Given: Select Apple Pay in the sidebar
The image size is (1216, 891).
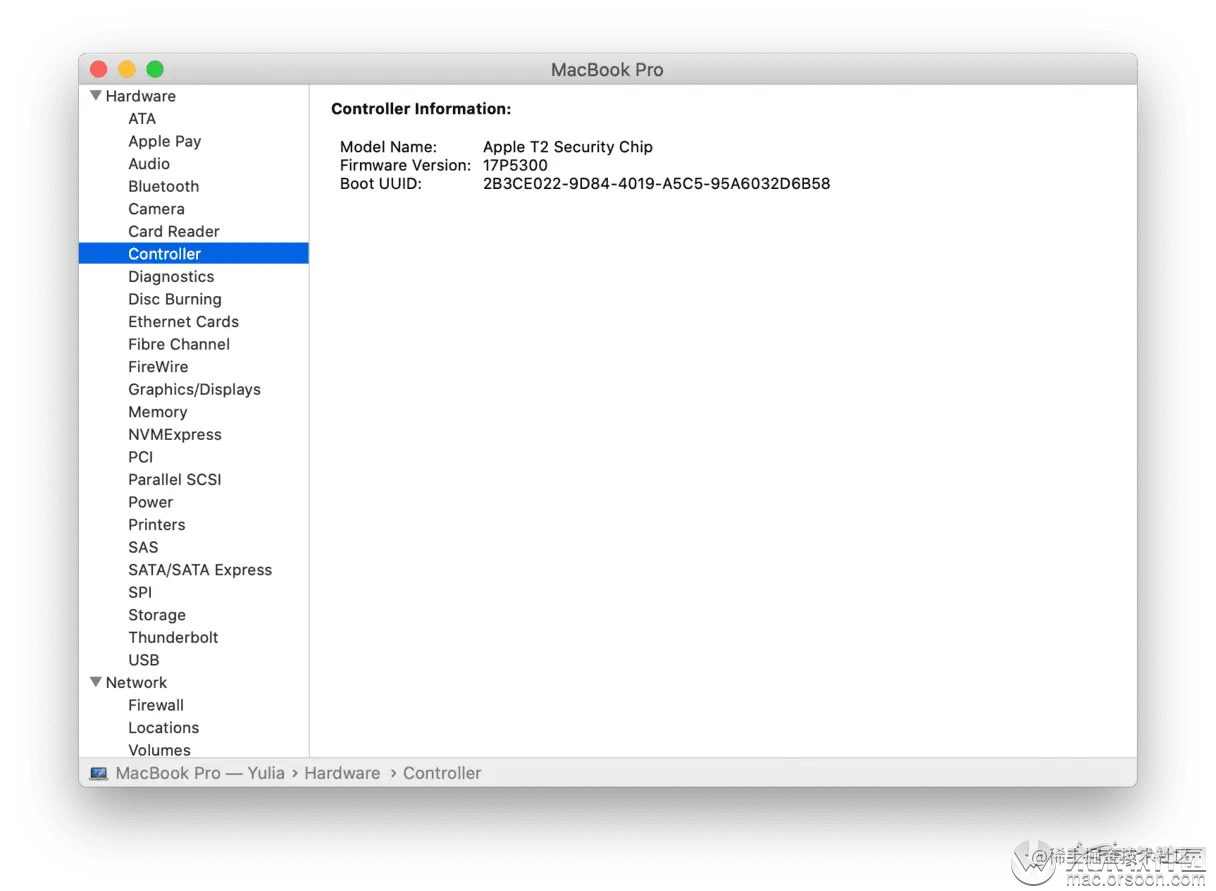Looking at the screenshot, I should pos(164,141).
